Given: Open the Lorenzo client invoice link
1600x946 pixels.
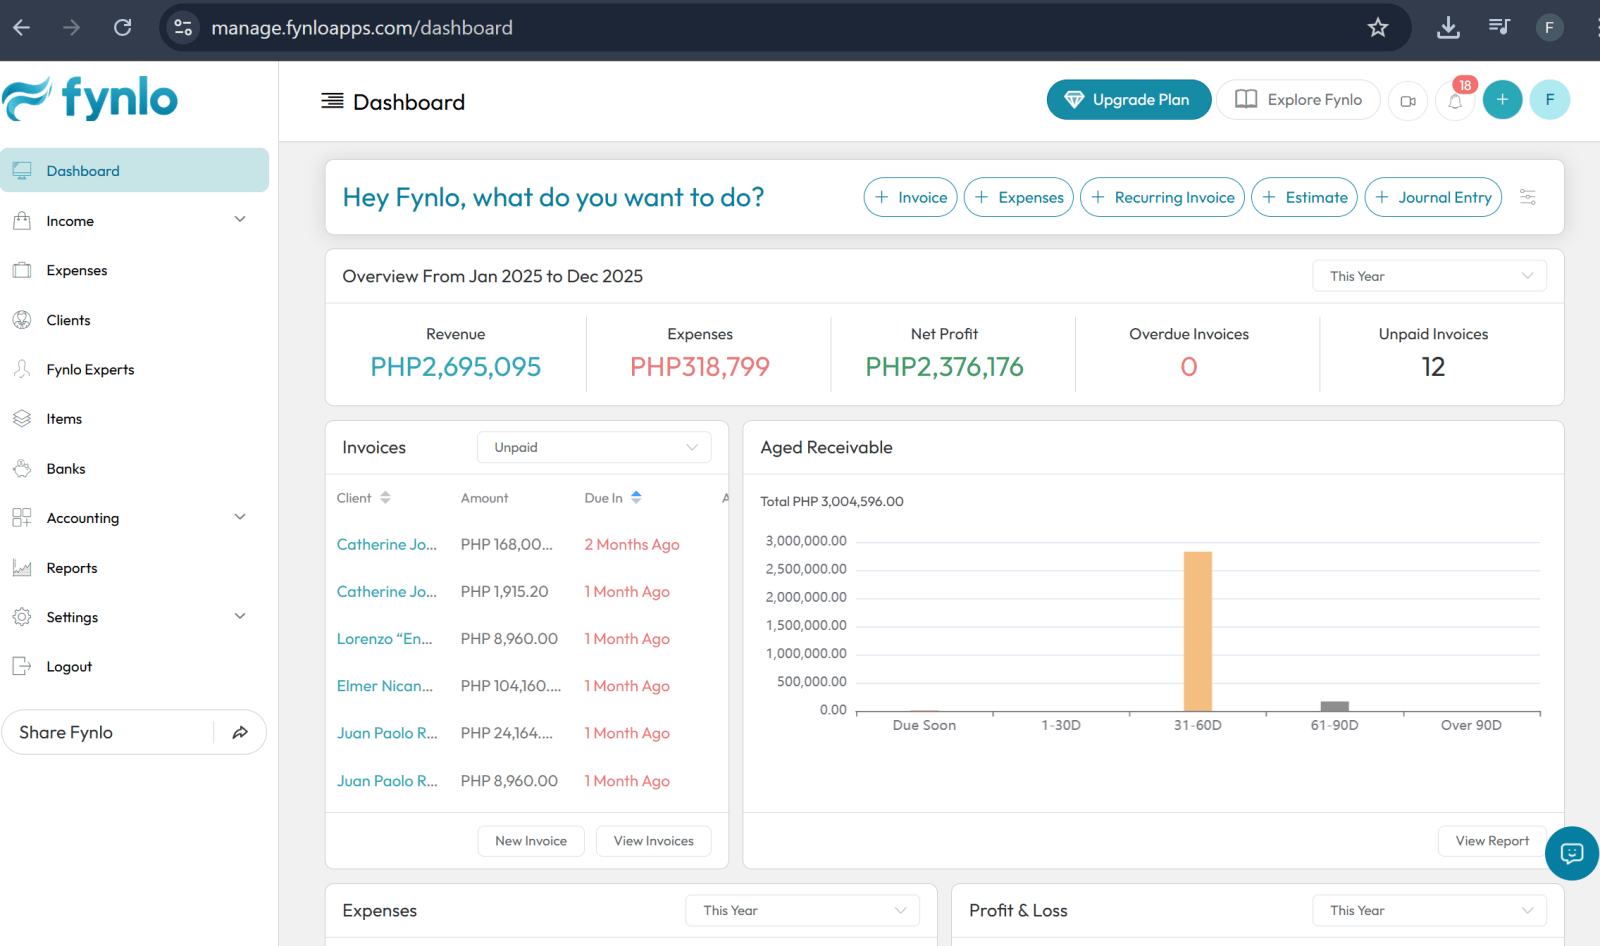Looking at the screenshot, I should click(x=385, y=639).
